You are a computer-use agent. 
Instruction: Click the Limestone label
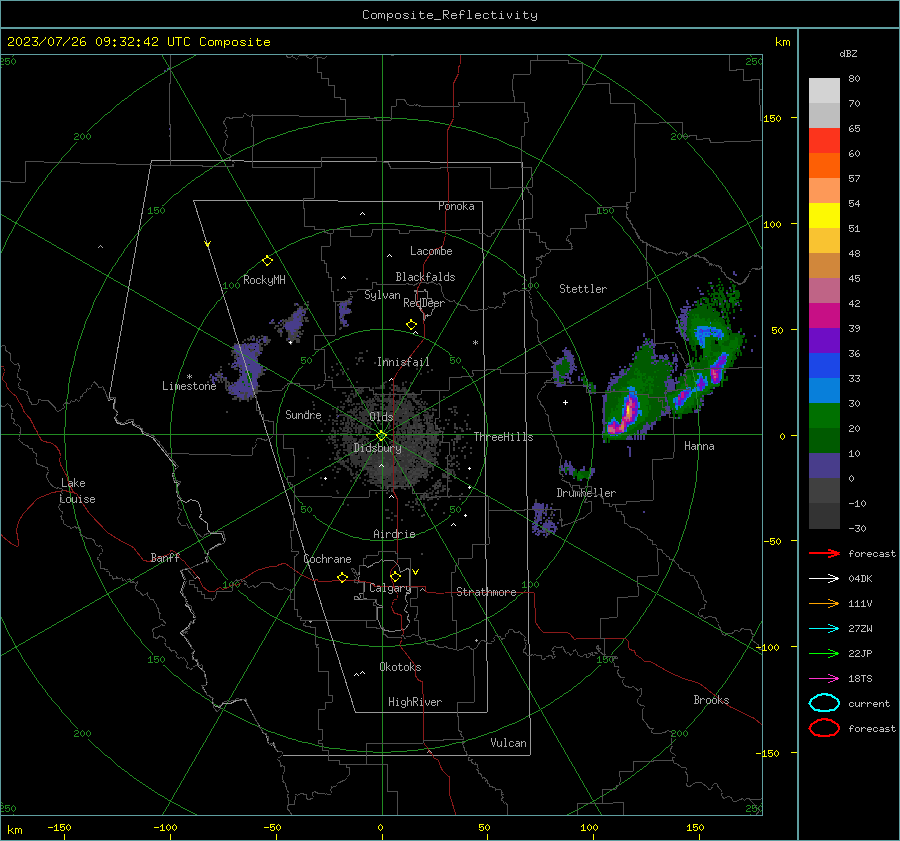tap(189, 386)
